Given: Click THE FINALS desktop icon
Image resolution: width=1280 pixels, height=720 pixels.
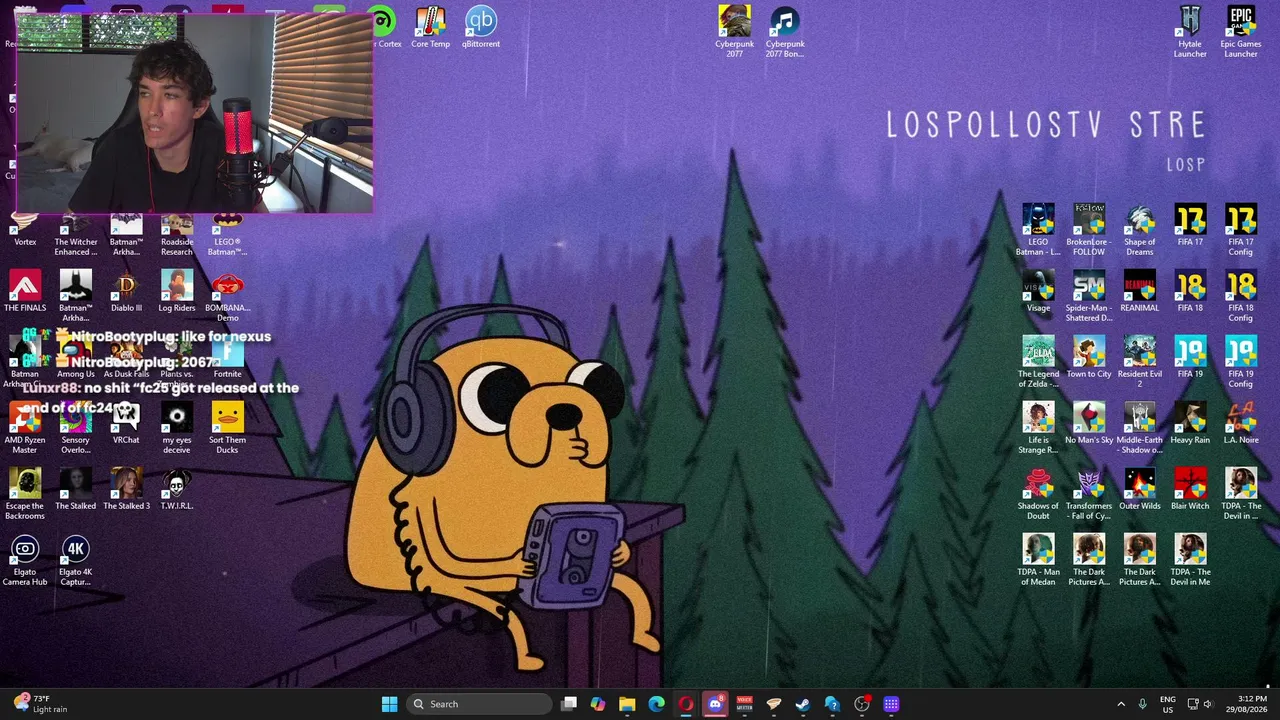Looking at the screenshot, I should pos(25,291).
